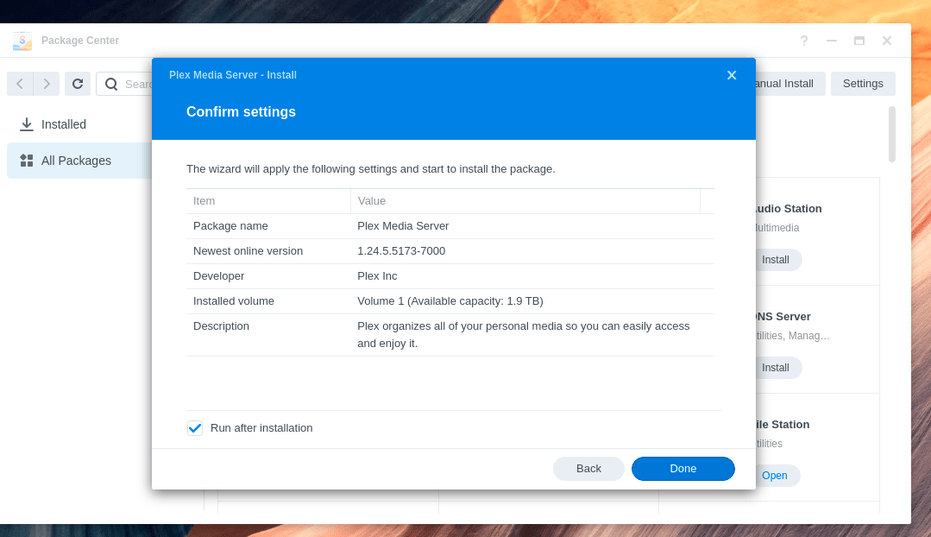Maximize the Package Center window

[859, 40]
